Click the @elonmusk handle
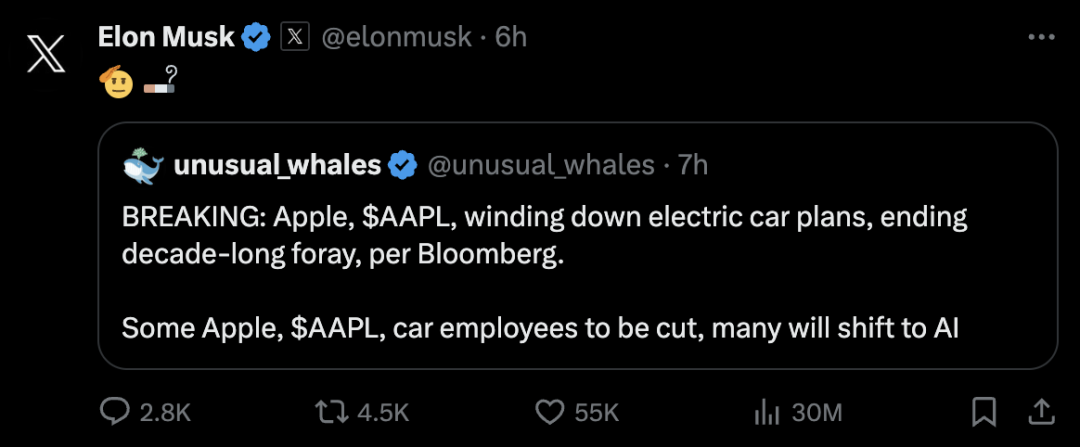Viewport: 1080px width, 447px height. (x=395, y=38)
